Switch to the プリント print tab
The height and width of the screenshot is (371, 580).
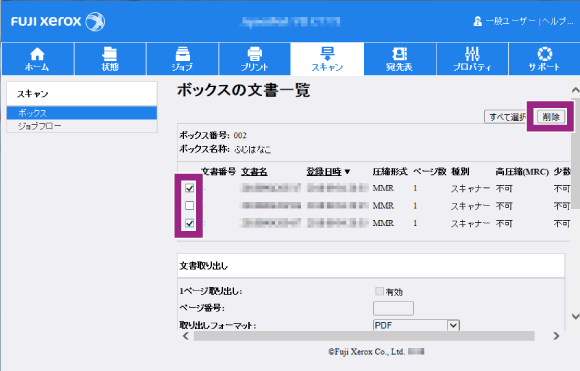point(254,59)
